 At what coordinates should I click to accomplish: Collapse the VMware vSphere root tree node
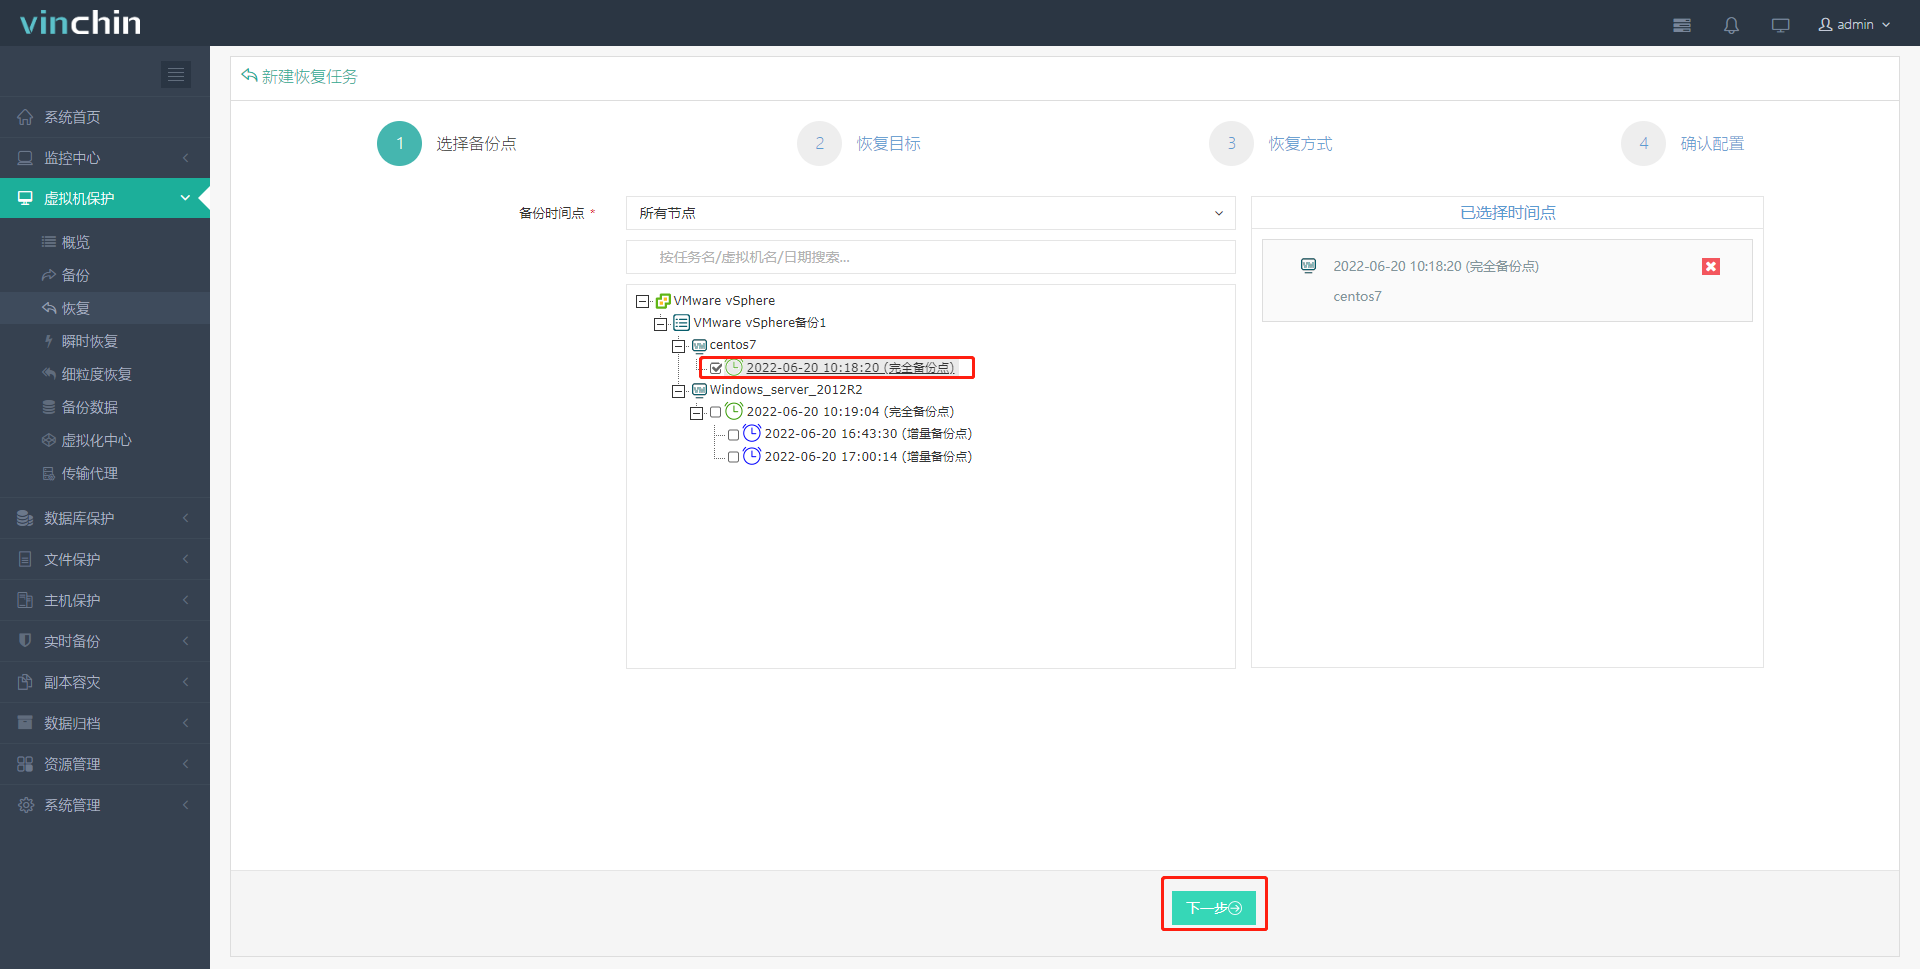(642, 301)
